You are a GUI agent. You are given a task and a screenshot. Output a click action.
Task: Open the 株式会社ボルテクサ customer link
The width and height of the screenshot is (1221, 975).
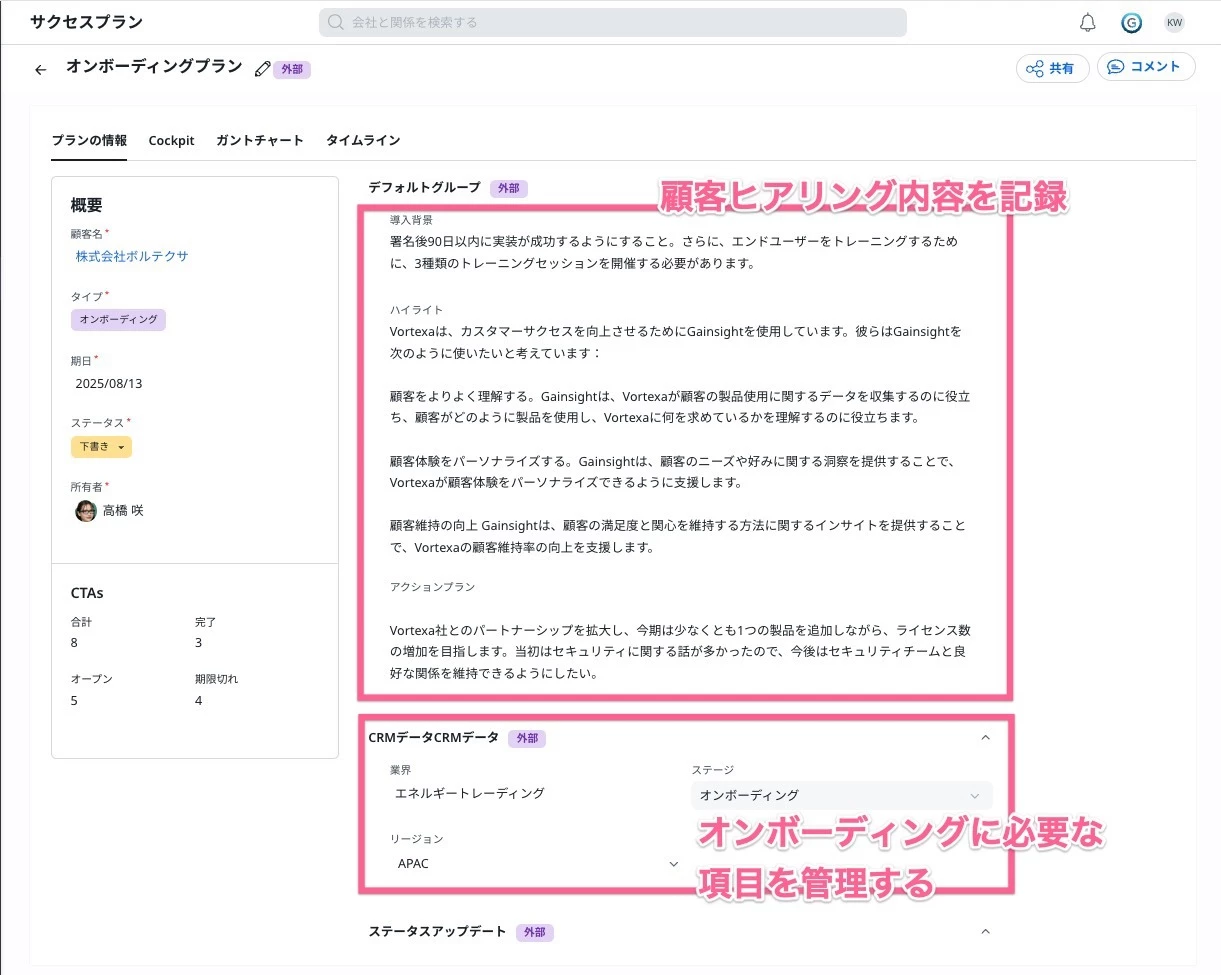pos(132,256)
